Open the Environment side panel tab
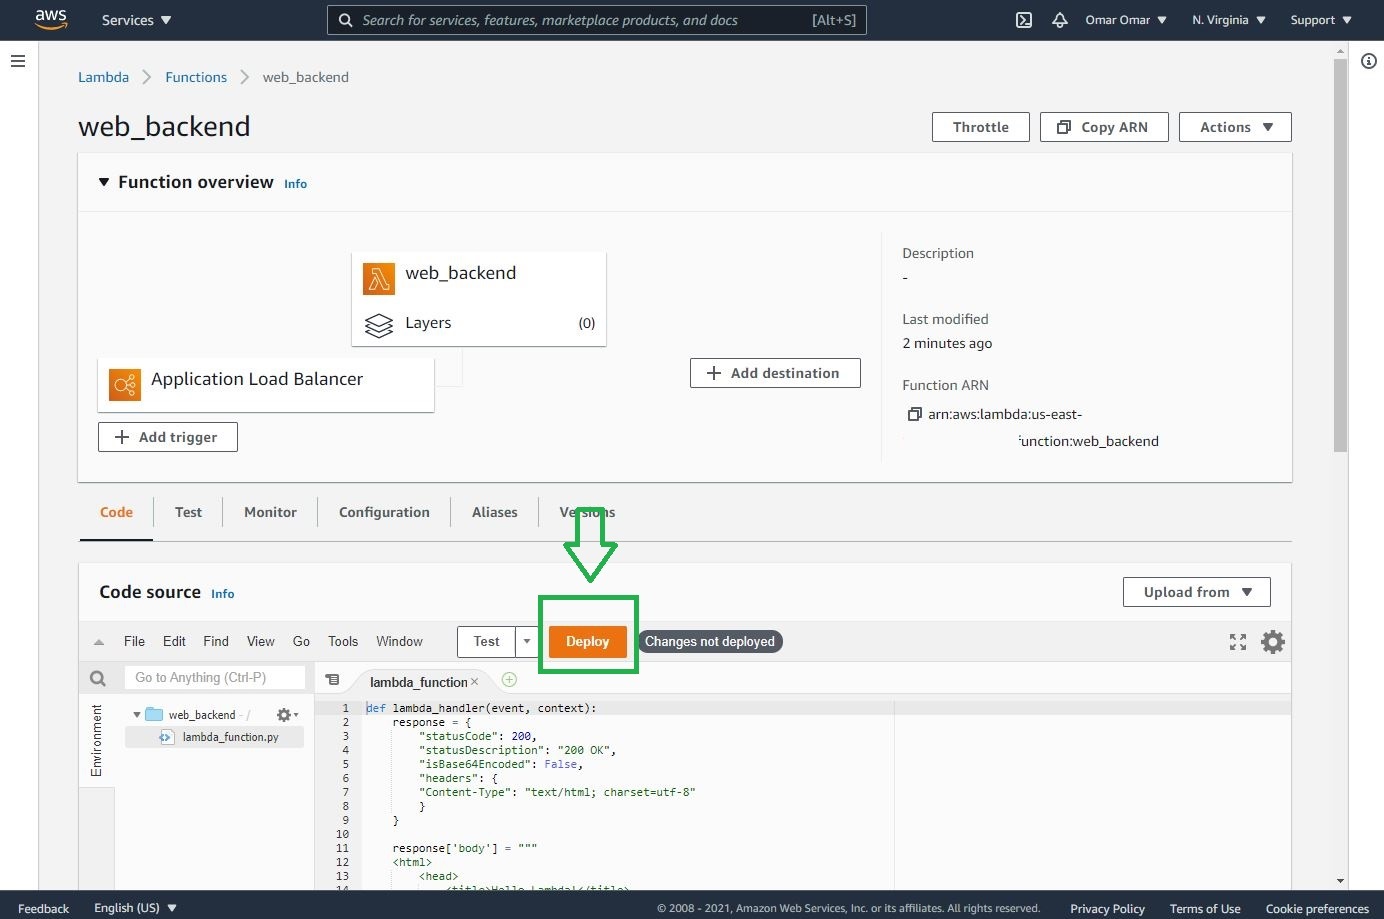 coord(97,740)
